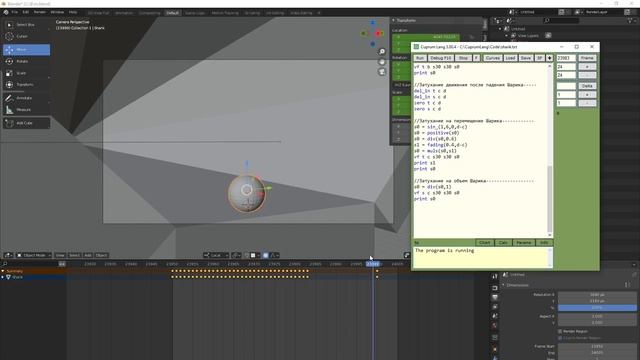This screenshot has height=360, width=640.
Task: Open the Help menu
Action: 73,12
